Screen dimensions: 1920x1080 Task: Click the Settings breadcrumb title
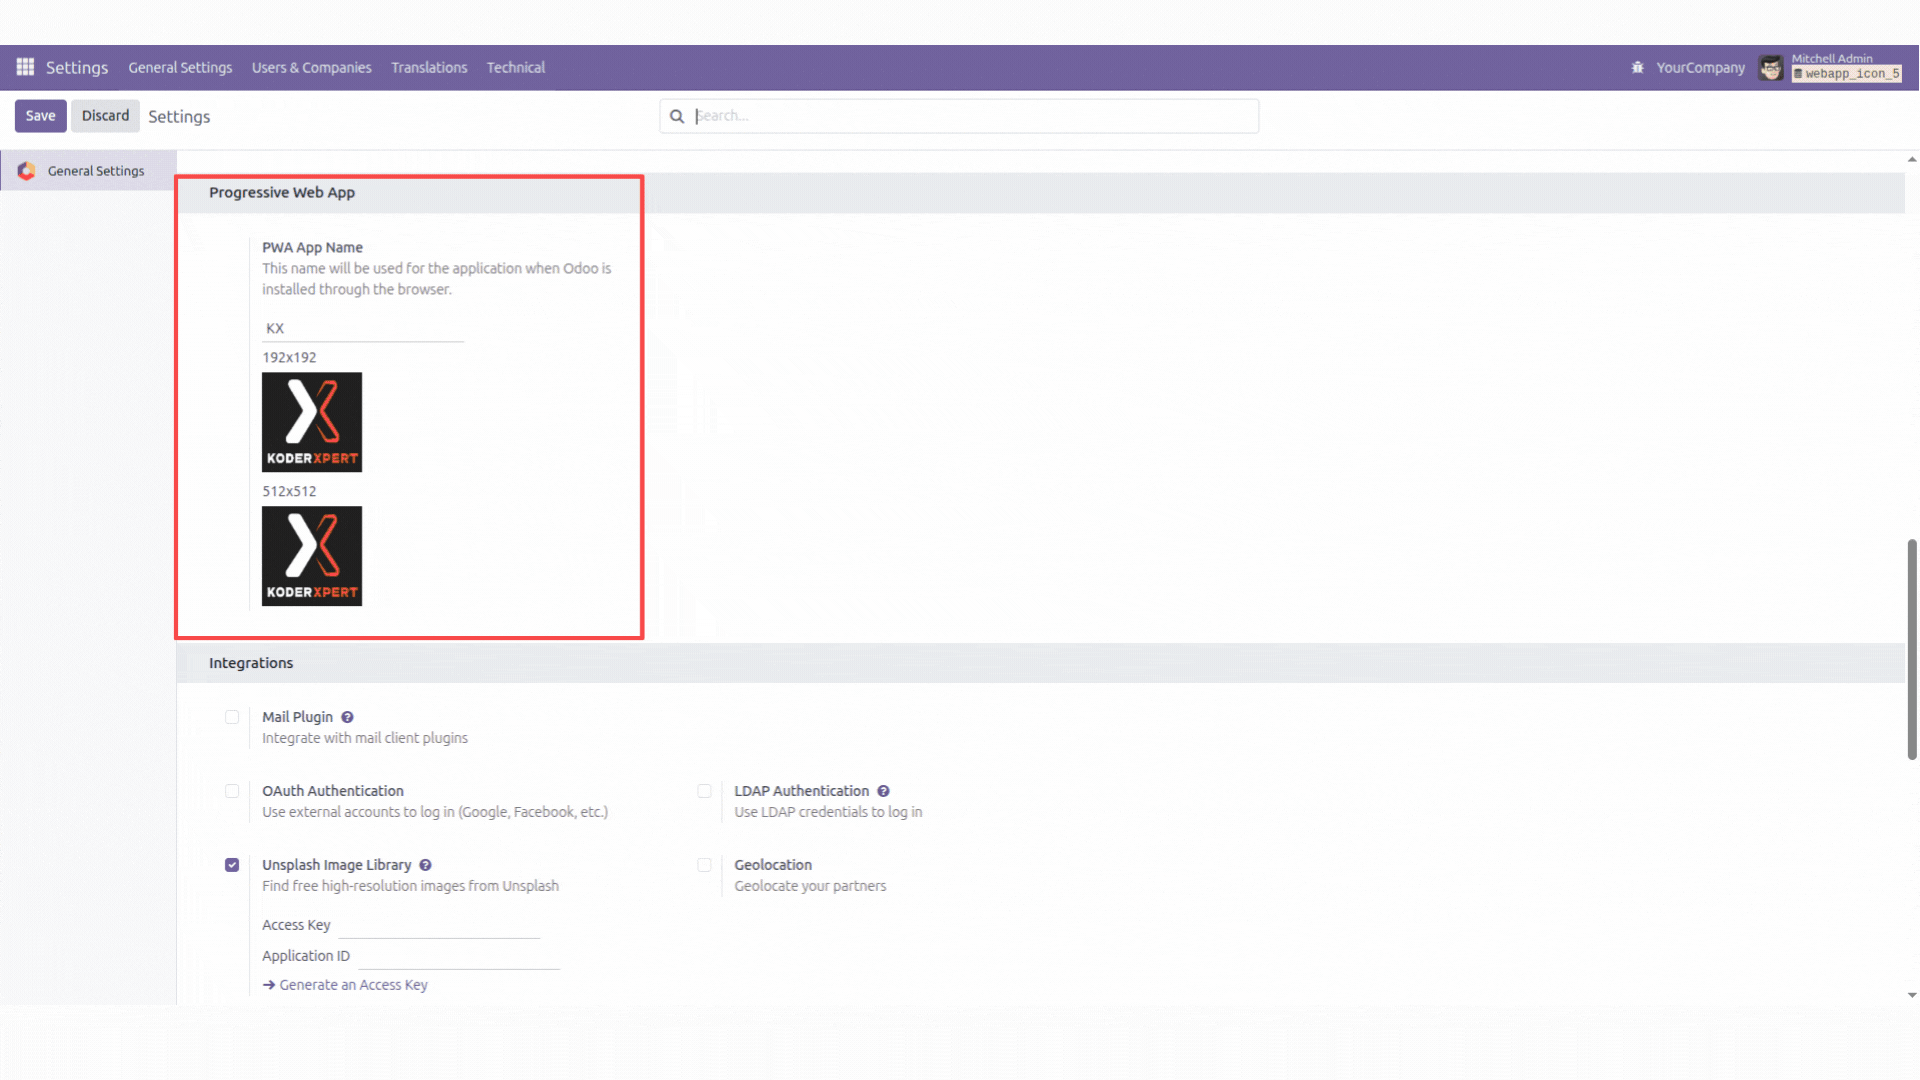tap(179, 116)
